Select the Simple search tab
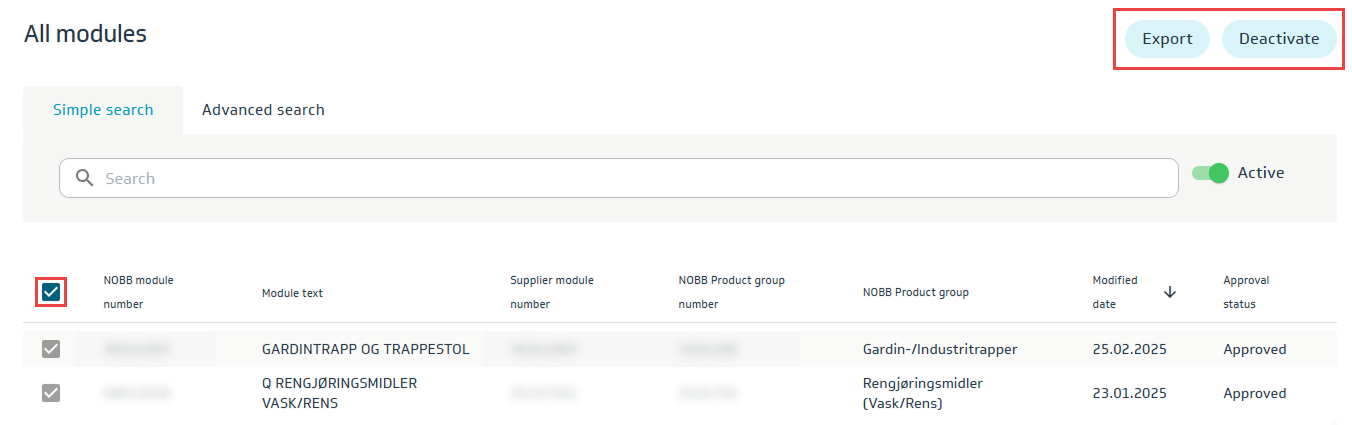1352x425 pixels. (103, 110)
